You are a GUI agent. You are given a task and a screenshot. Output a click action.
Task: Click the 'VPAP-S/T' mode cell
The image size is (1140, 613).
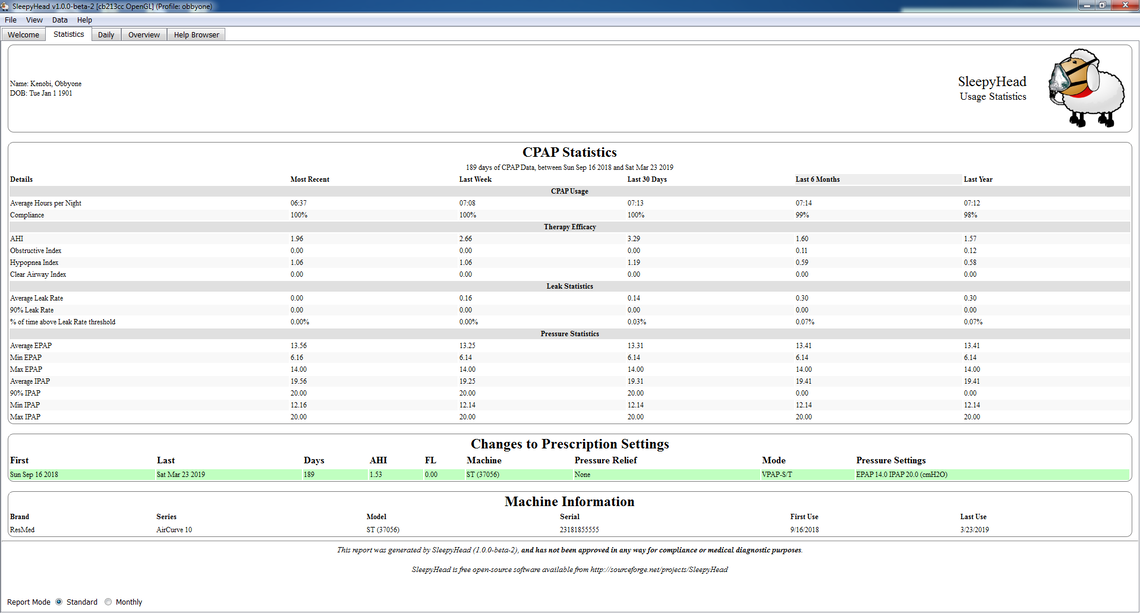pyautogui.click(x=776, y=475)
